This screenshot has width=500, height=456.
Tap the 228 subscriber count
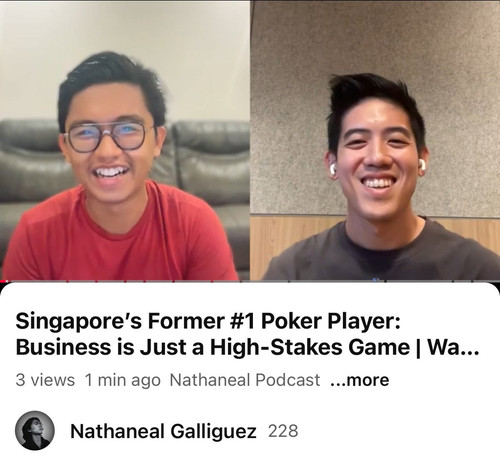point(283,431)
